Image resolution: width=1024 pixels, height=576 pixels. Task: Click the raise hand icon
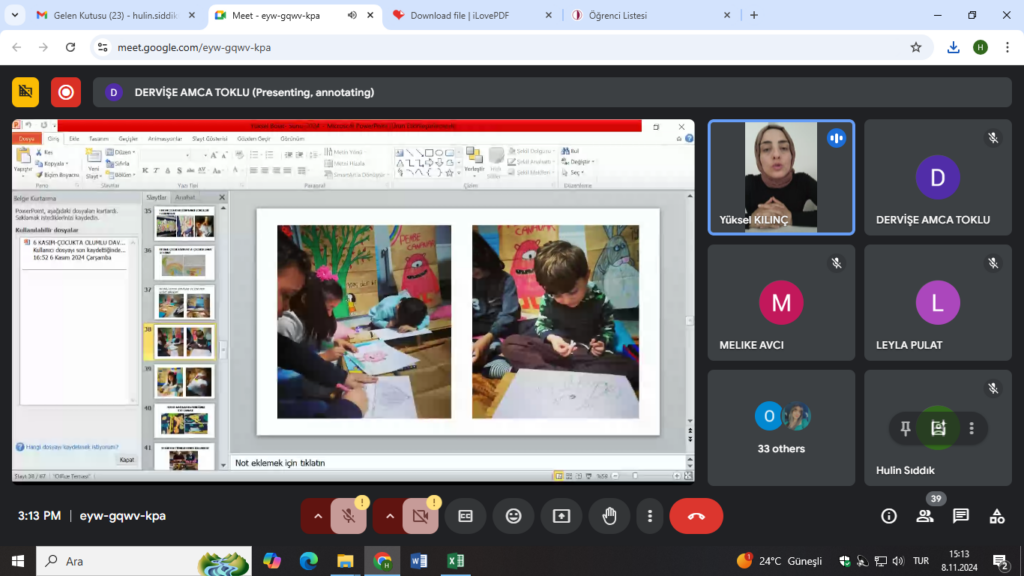609,516
